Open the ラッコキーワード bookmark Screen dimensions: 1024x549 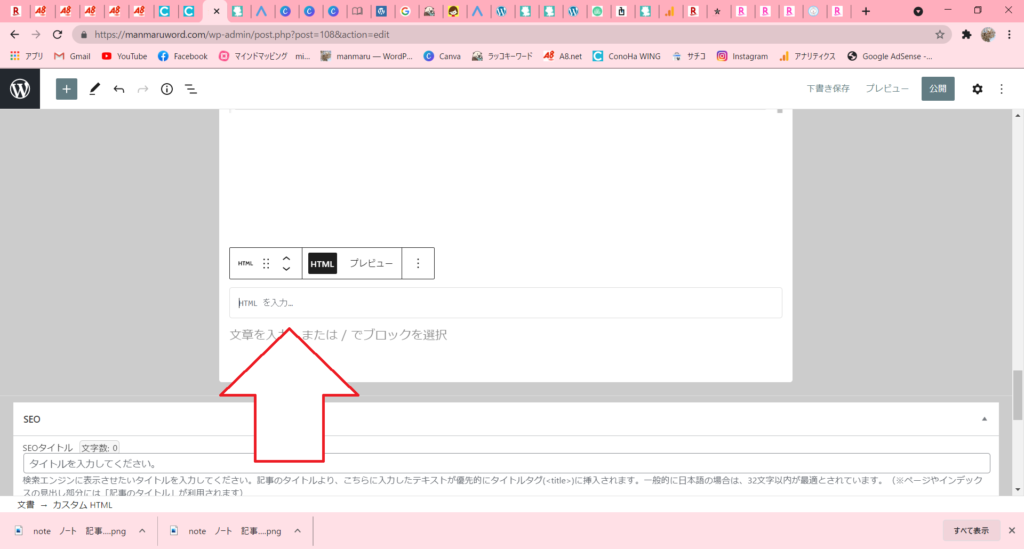(x=502, y=56)
